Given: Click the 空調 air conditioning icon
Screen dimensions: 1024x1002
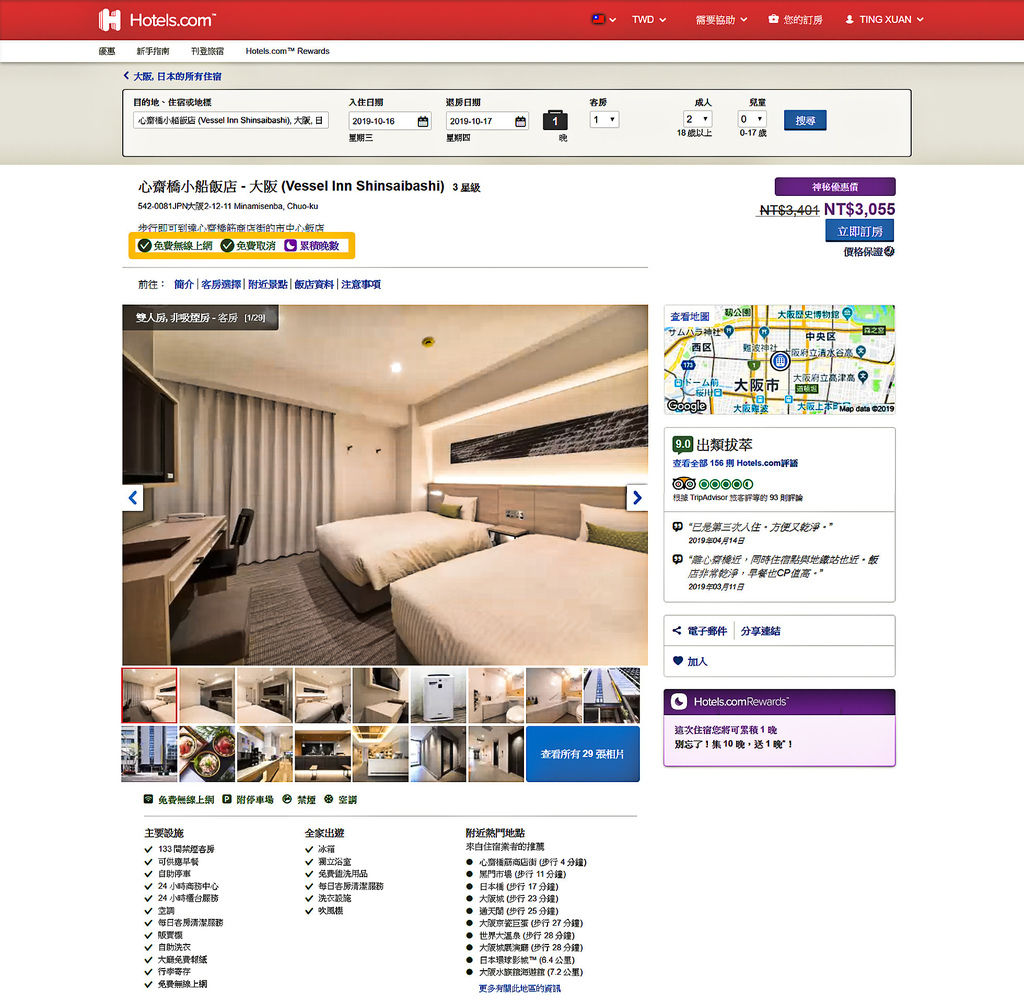Looking at the screenshot, I should pos(328,799).
